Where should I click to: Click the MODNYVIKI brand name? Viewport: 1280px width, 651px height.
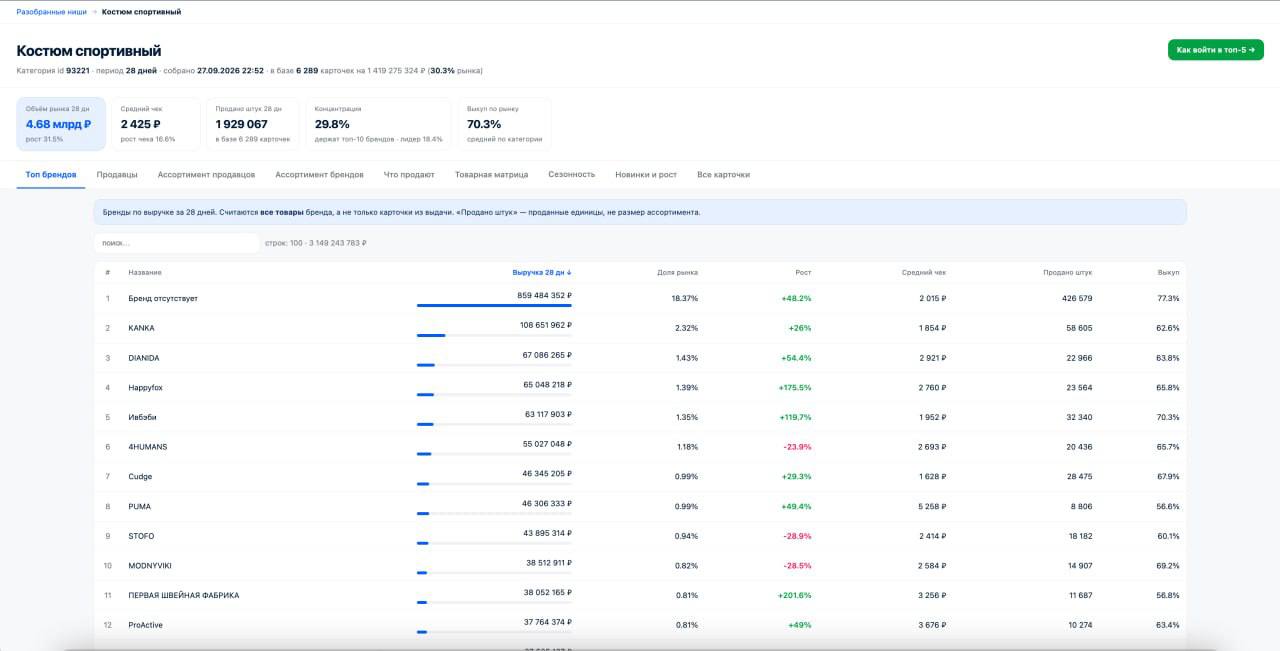(150, 566)
